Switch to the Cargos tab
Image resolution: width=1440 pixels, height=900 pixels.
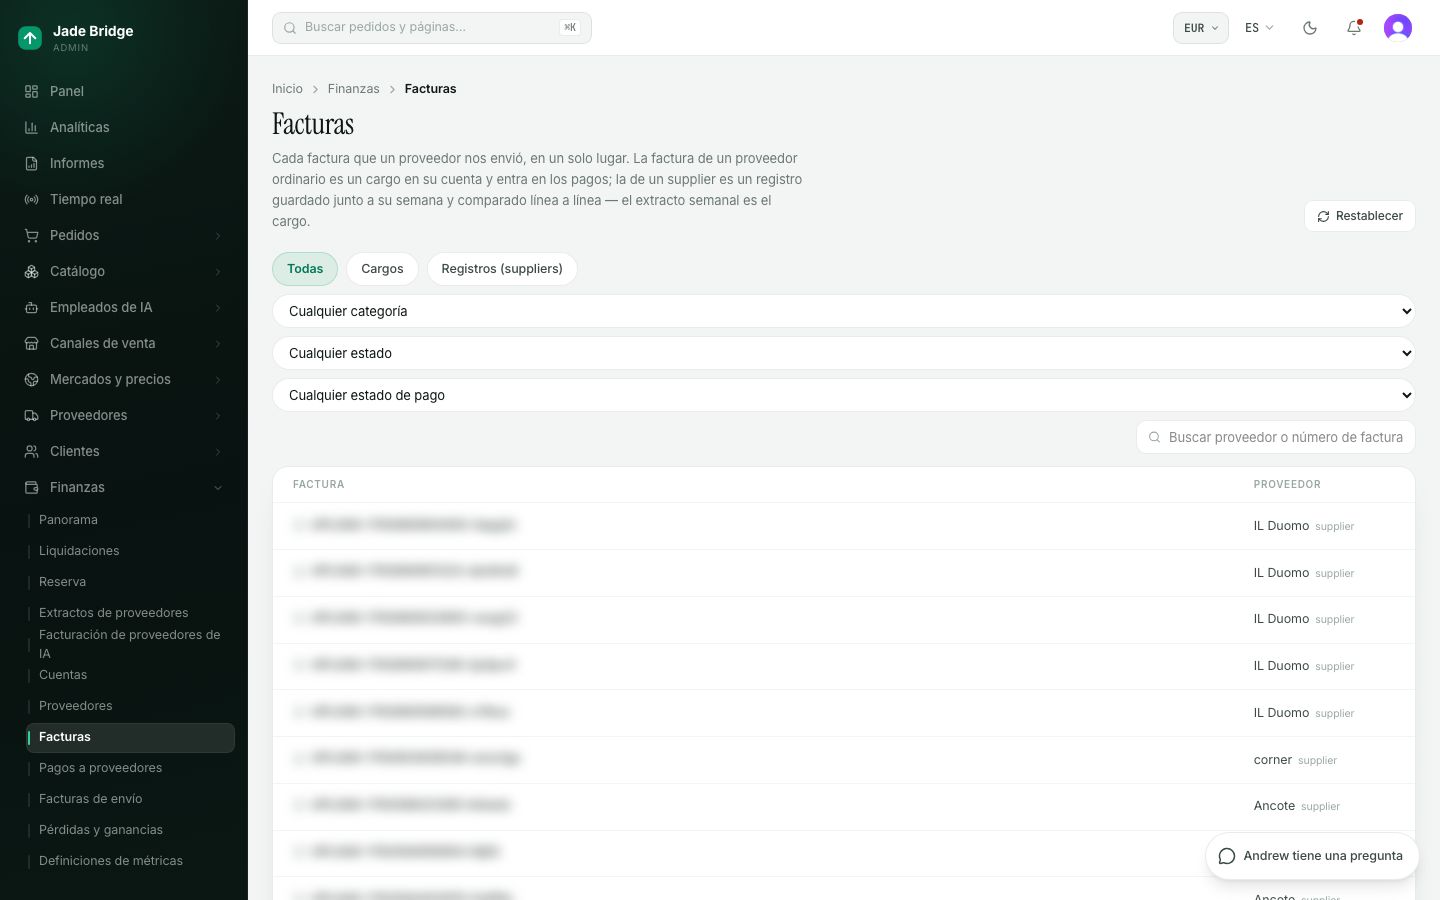(x=382, y=269)
